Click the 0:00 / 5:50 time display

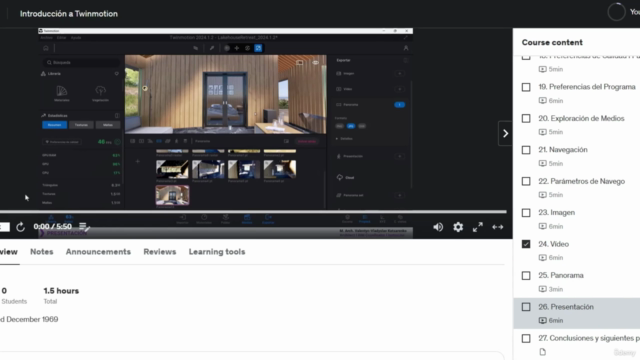(x=52, y=227)
